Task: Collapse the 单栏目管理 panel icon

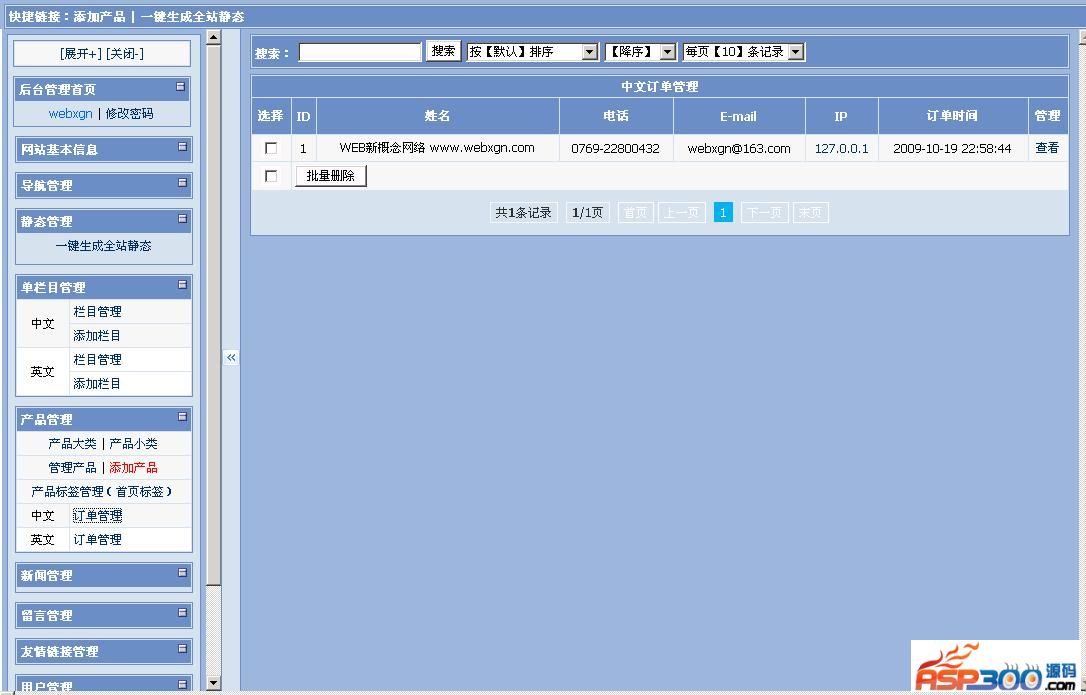Action: point(182,284)
